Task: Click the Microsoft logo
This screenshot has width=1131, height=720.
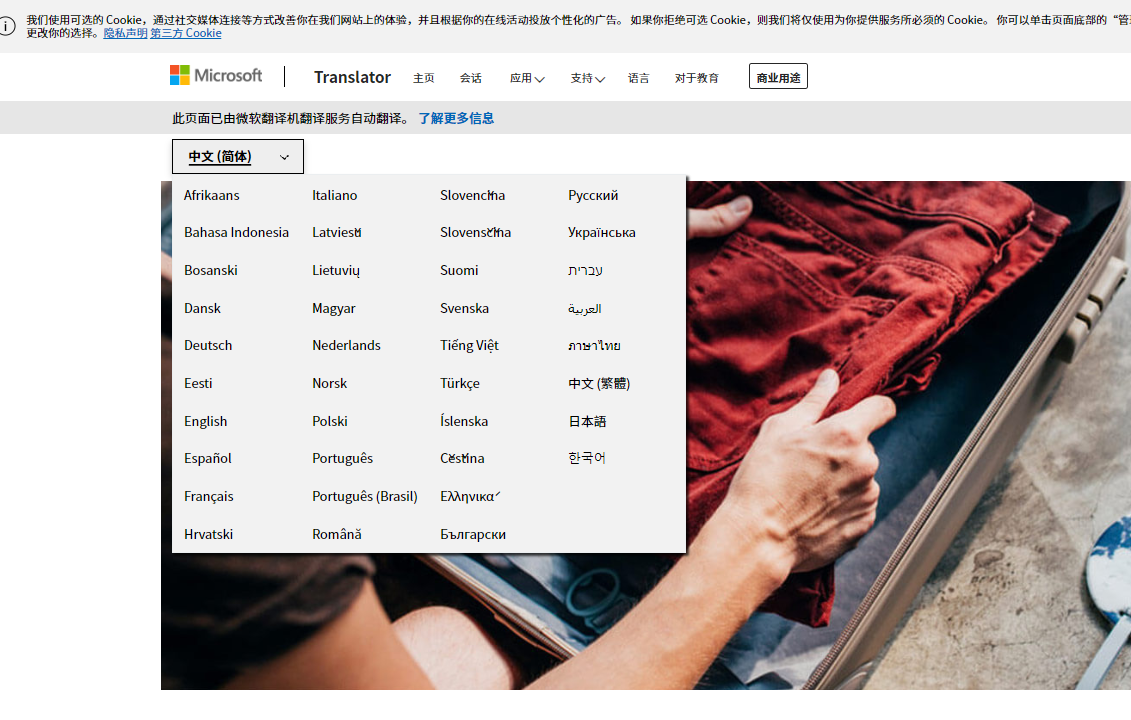Action: pyautogui.click(x=216, y=76)
